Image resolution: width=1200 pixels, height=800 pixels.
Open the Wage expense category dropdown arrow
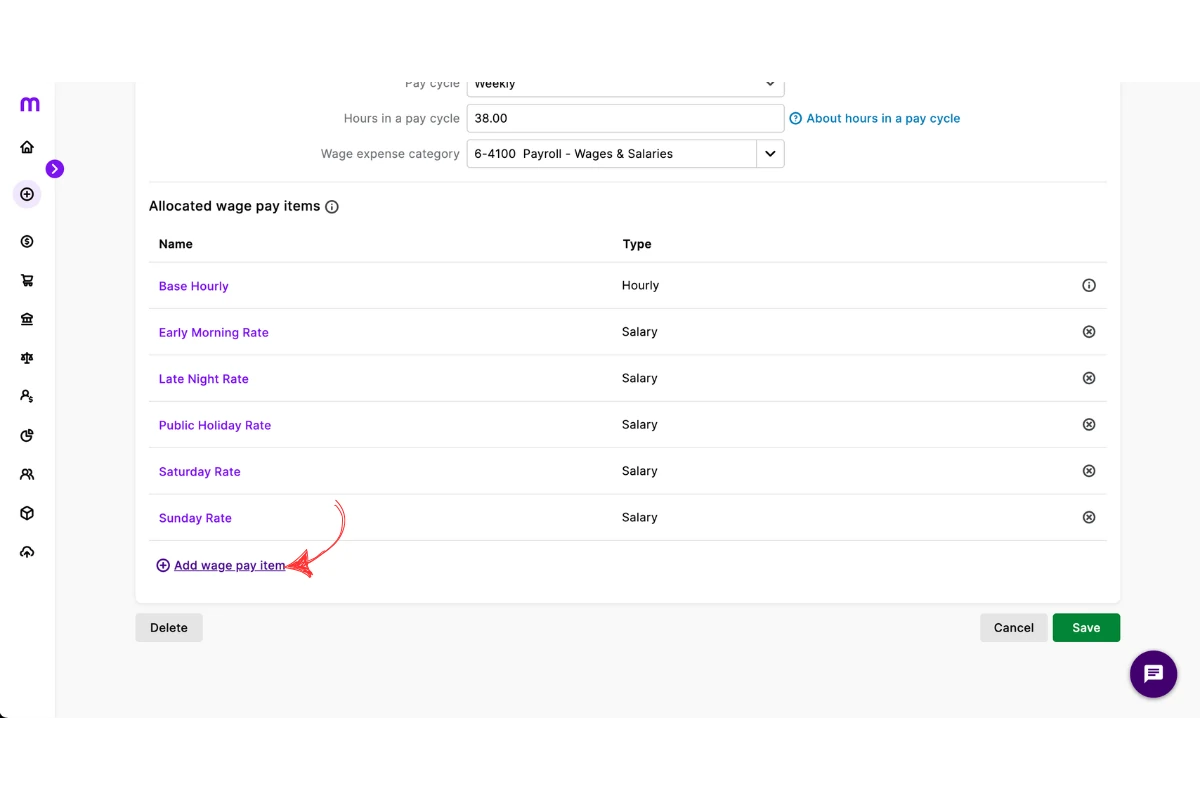(770, 154)
